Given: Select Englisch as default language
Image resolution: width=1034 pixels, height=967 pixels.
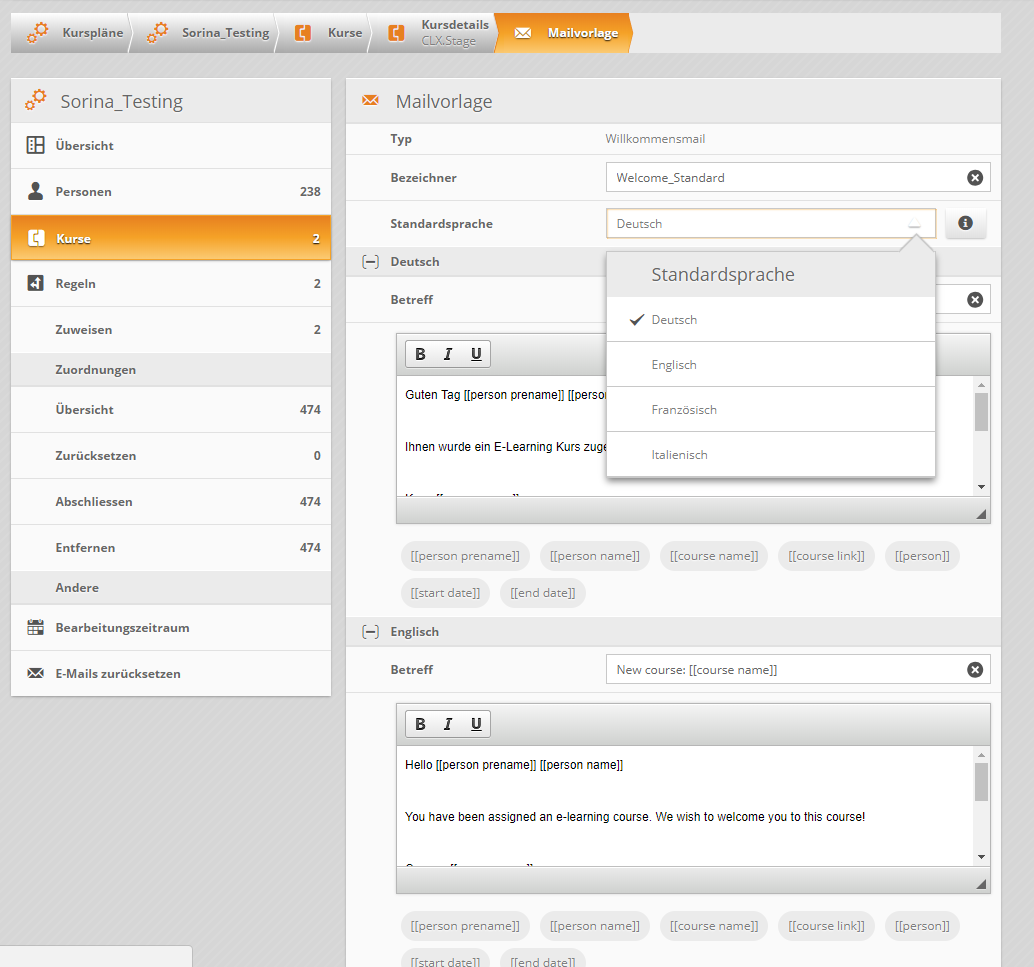Looking at the screenshot, I should point(674,365).
